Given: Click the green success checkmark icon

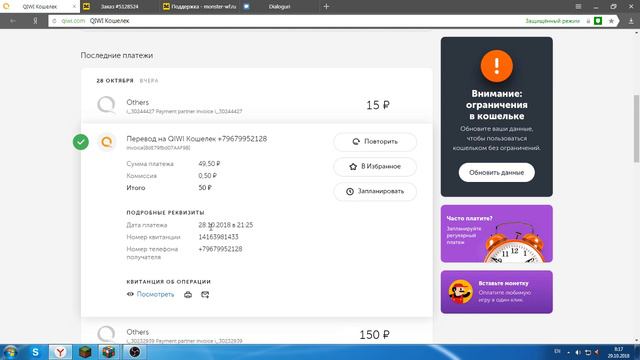Looking at the screenshot, I should click(x=81, y=142).
